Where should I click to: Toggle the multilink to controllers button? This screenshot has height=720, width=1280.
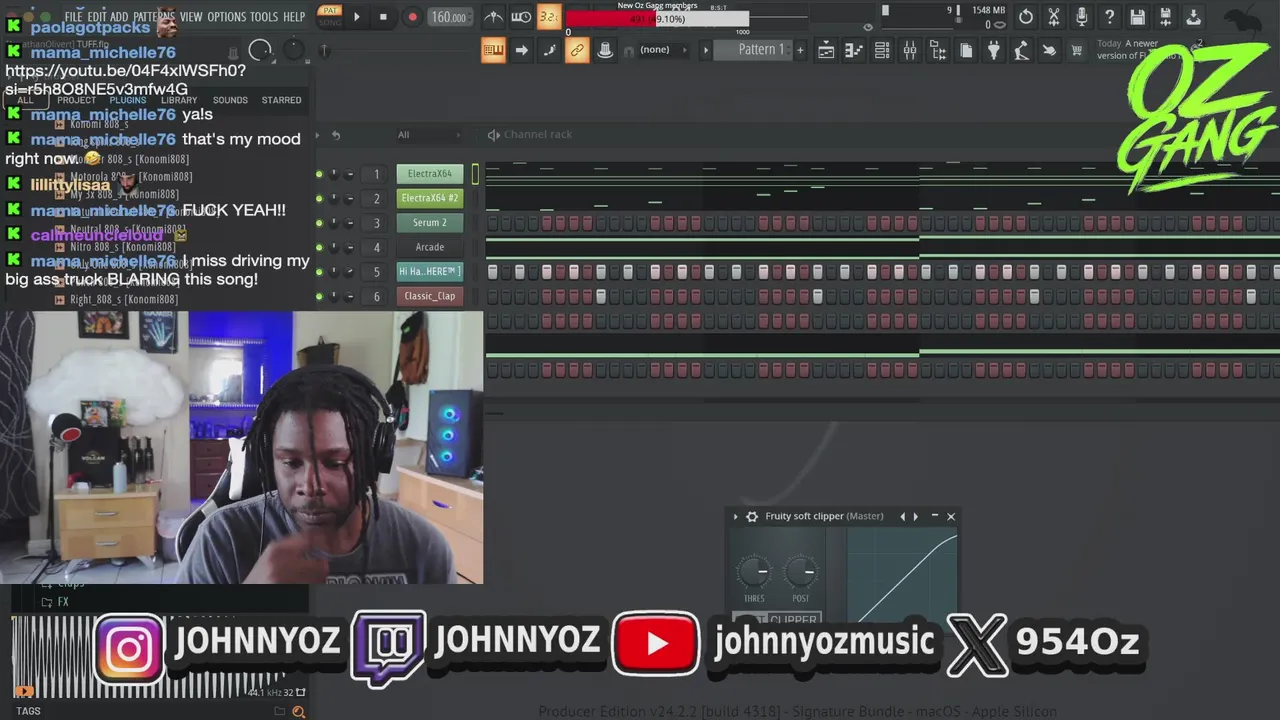pyautogui.click(x=577, y=50)
